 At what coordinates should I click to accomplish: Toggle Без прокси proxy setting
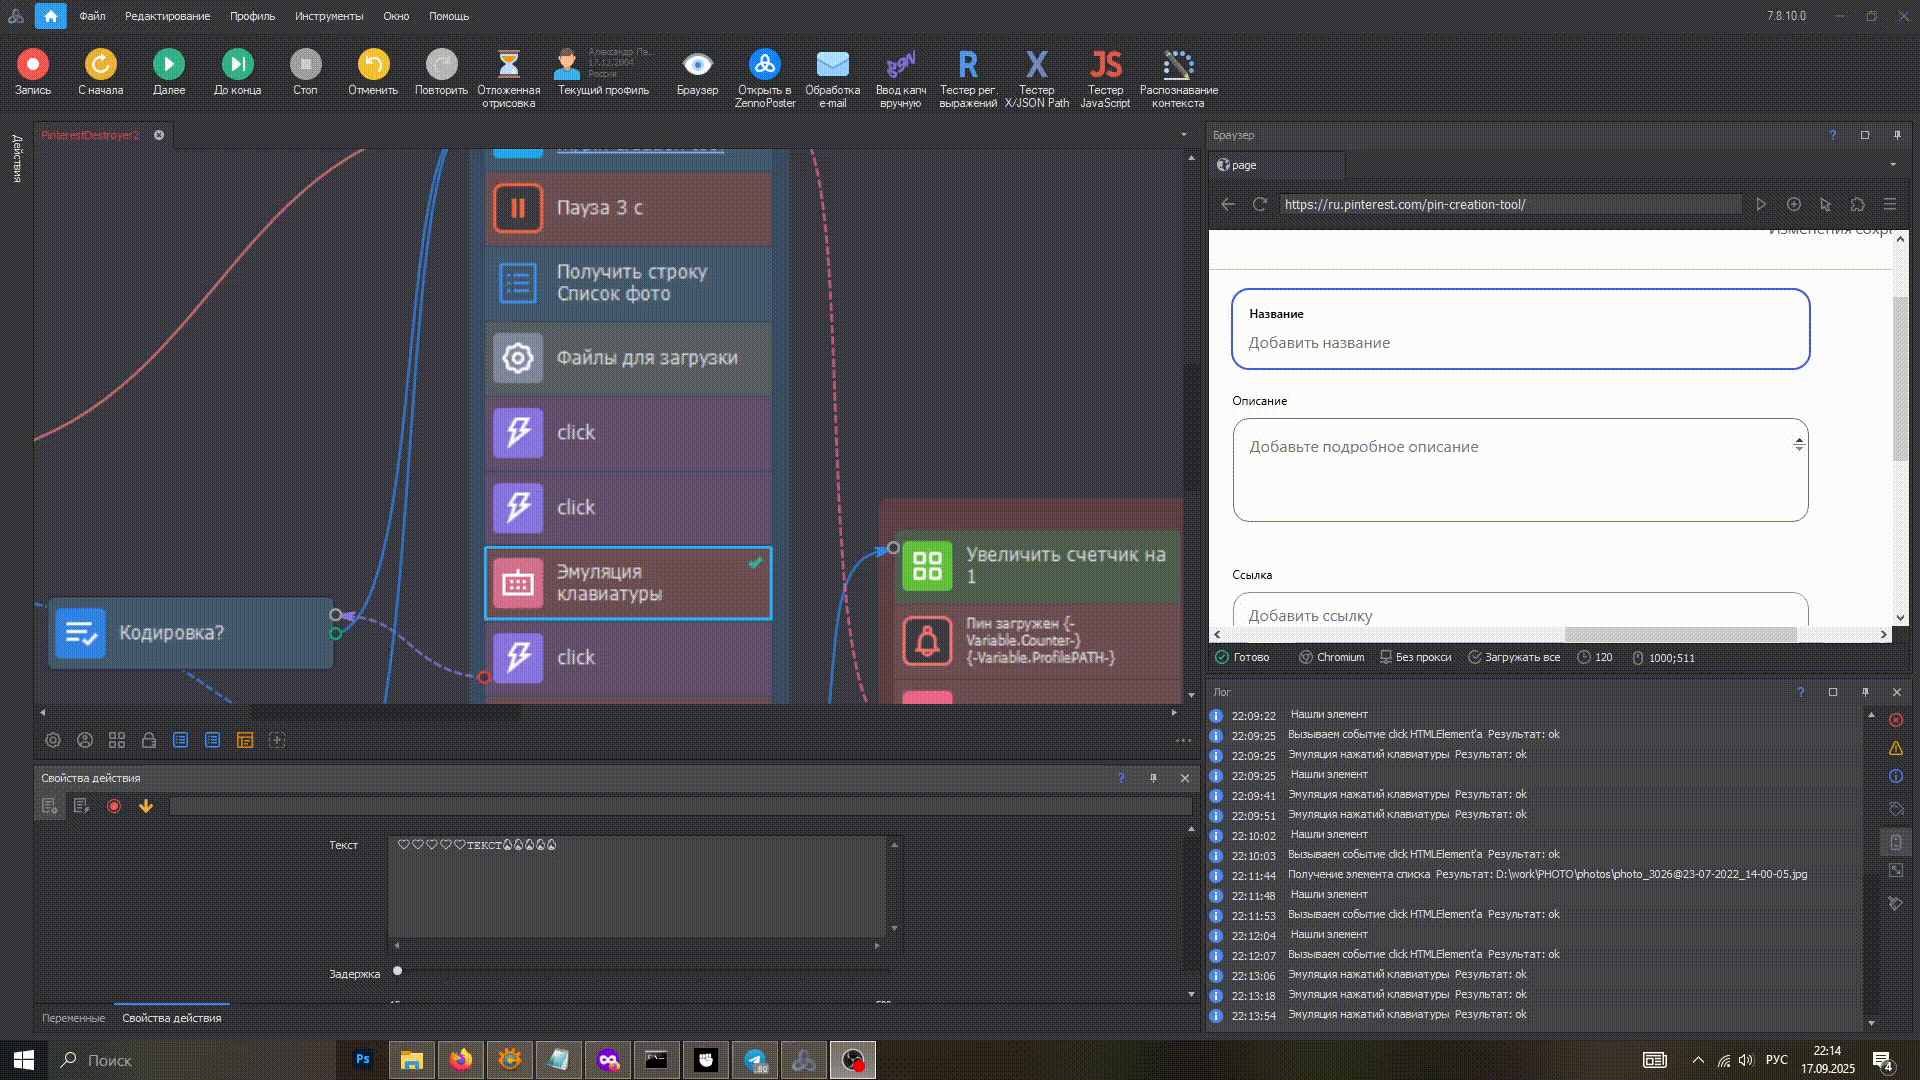1415,658
